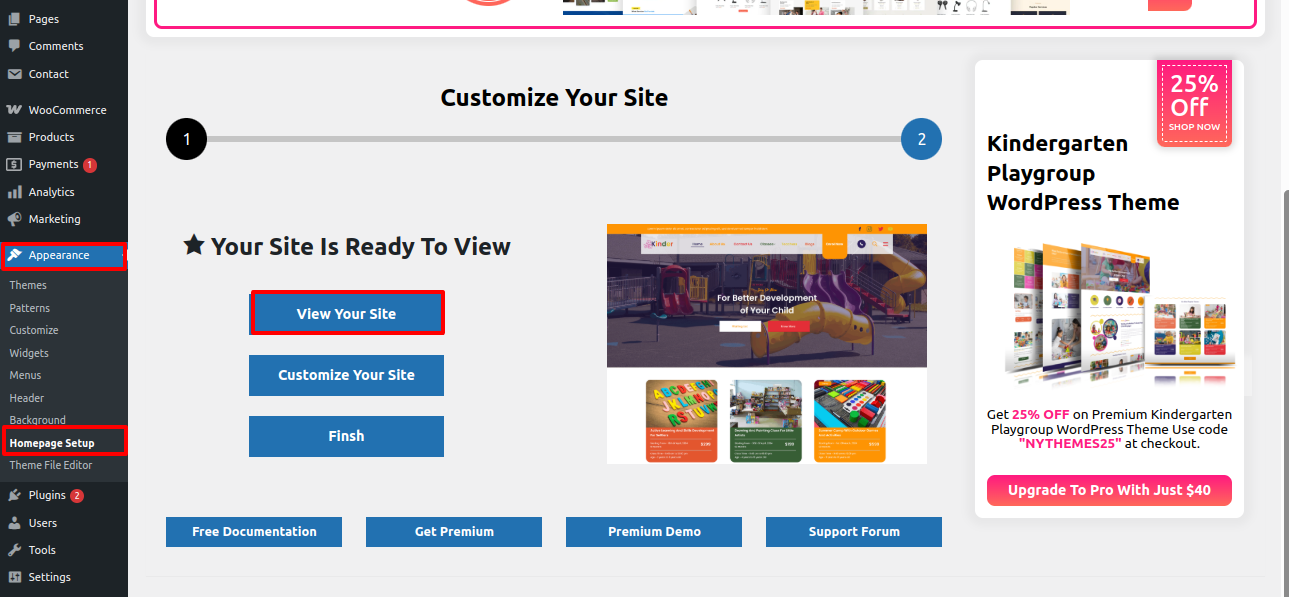Viewport: 1289px width, 597px height.
Task: Click the Tools wrench icon
Action: (x=14, y=550)
